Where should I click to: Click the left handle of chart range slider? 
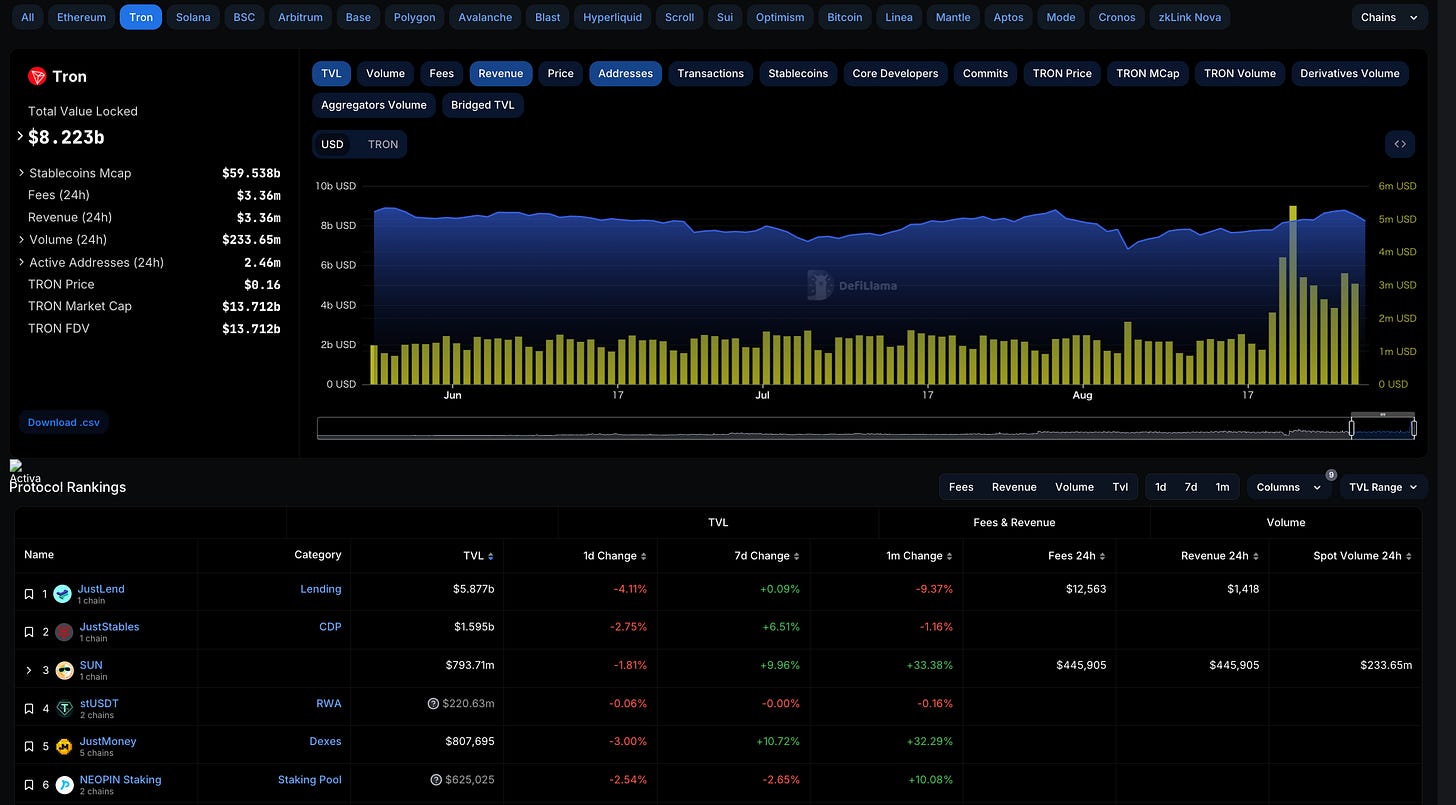point(1352,428)
